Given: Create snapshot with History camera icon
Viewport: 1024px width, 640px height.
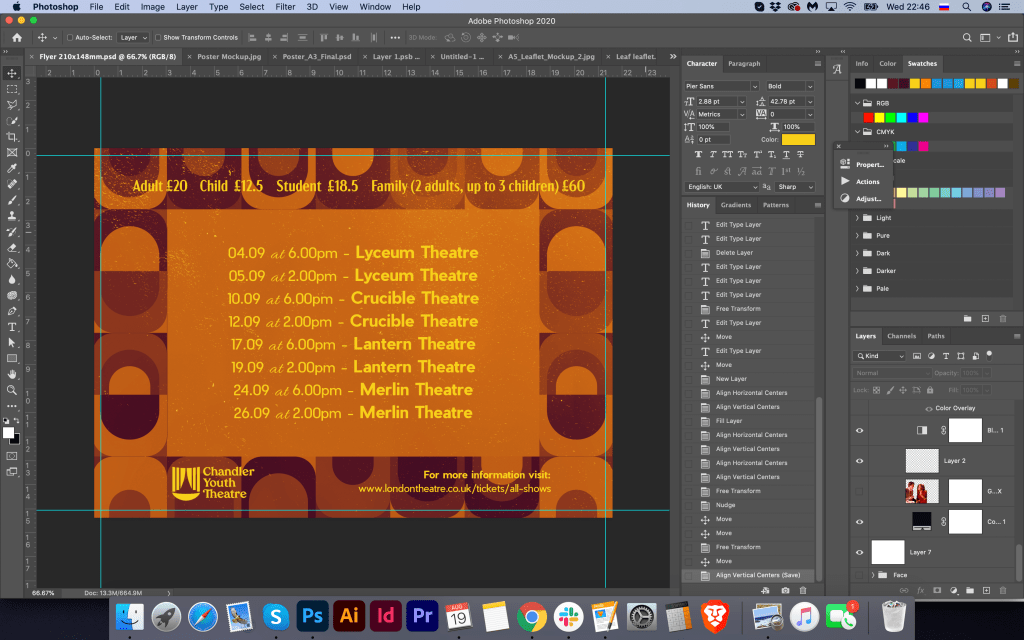Looking at the screenshot, I should 785,591.
